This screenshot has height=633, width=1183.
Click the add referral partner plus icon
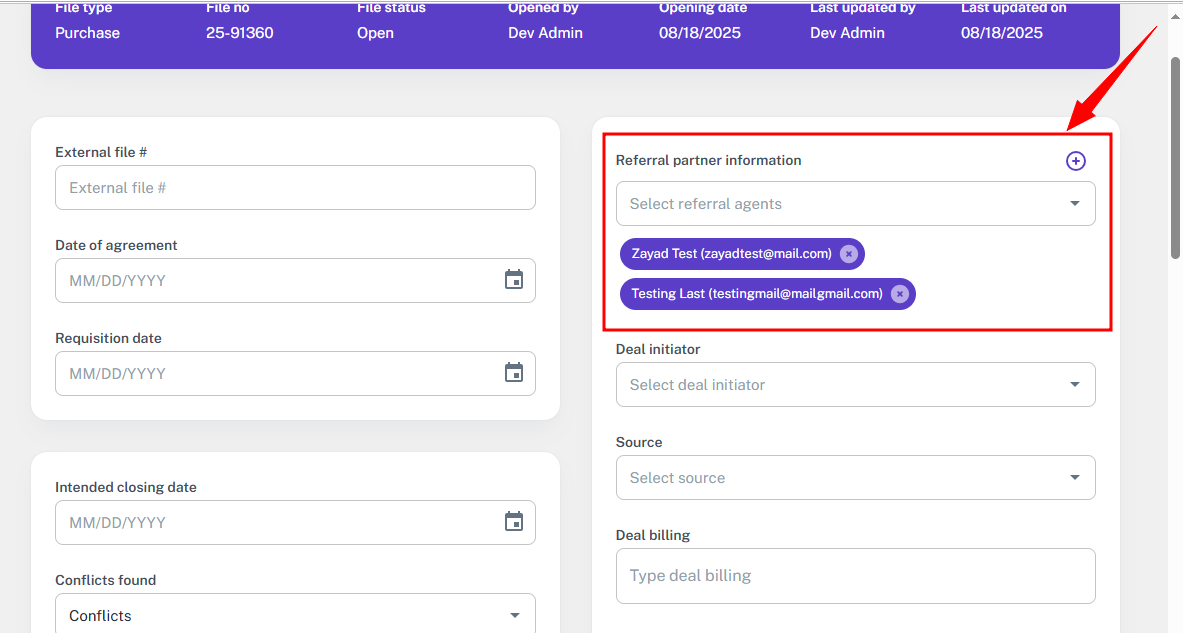coord(1075,161)
